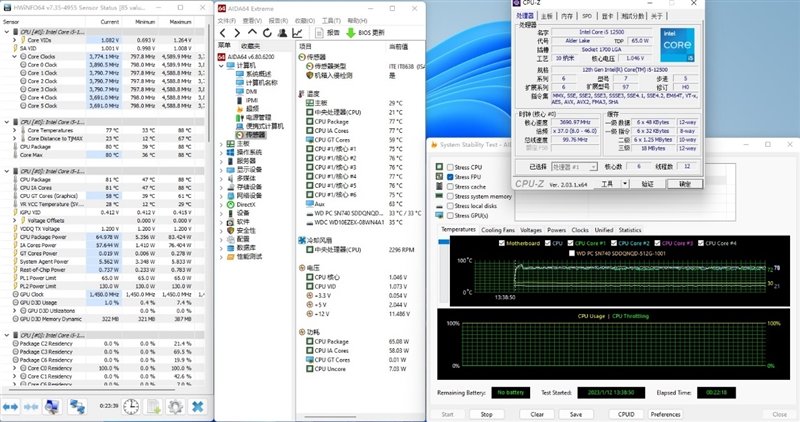Enable the Stress cache checkbox

point(450,187)
